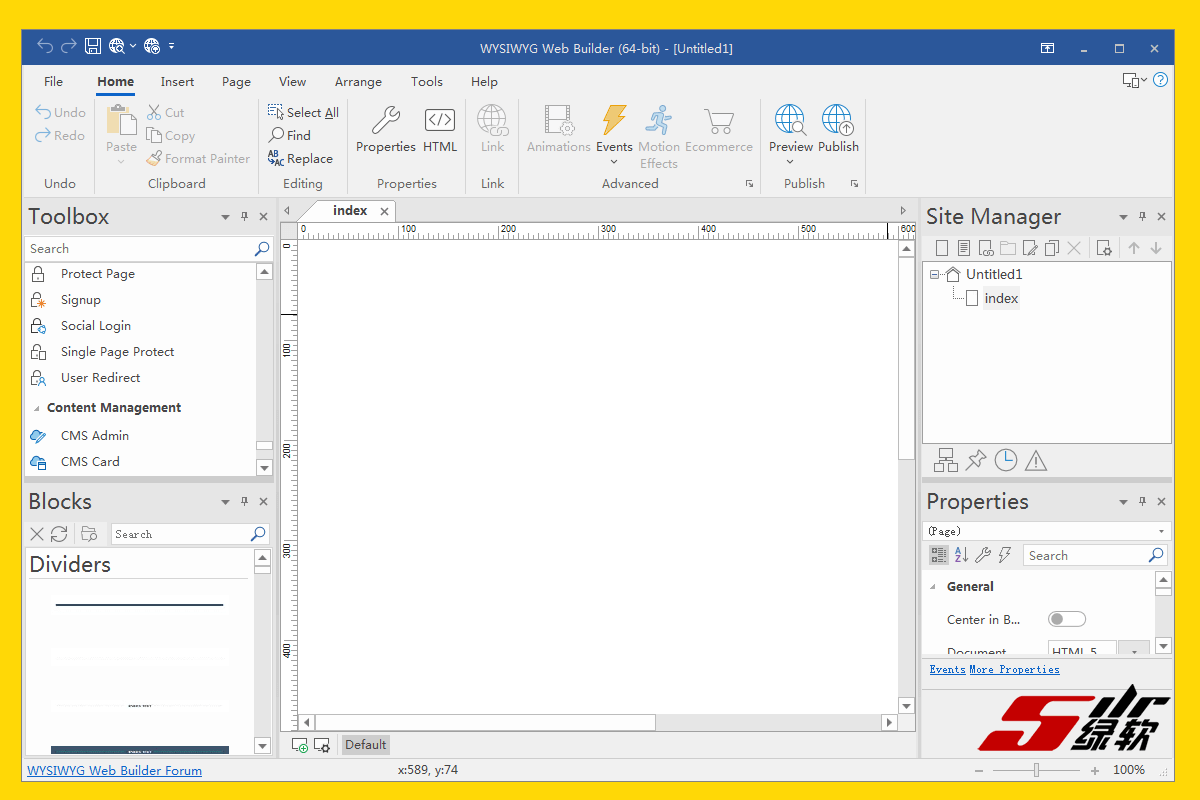Toggle categorized view in Properties panel

click(x=938, y=555)
